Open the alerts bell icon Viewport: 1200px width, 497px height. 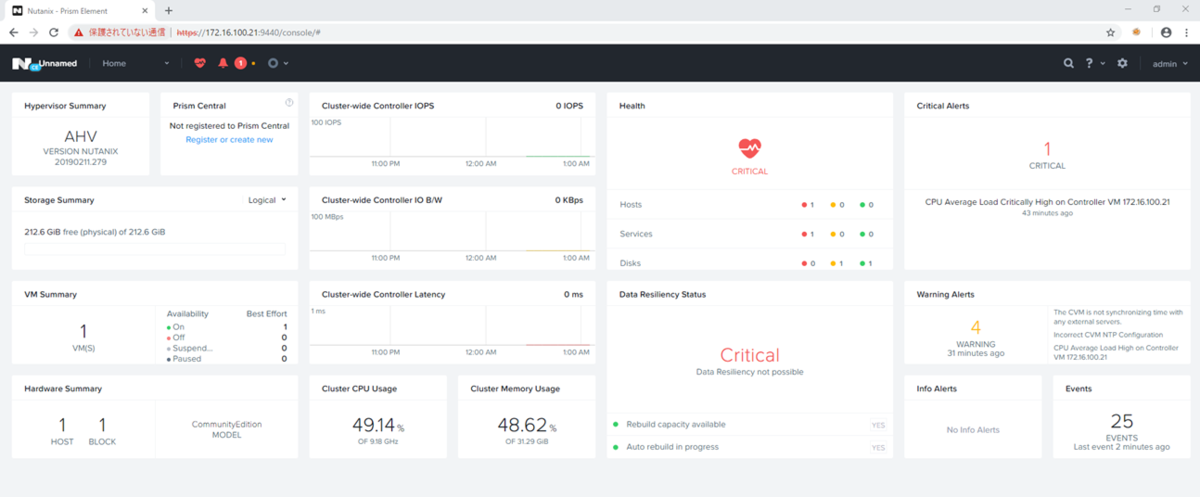pyautogui.click(x=223, y=63)
